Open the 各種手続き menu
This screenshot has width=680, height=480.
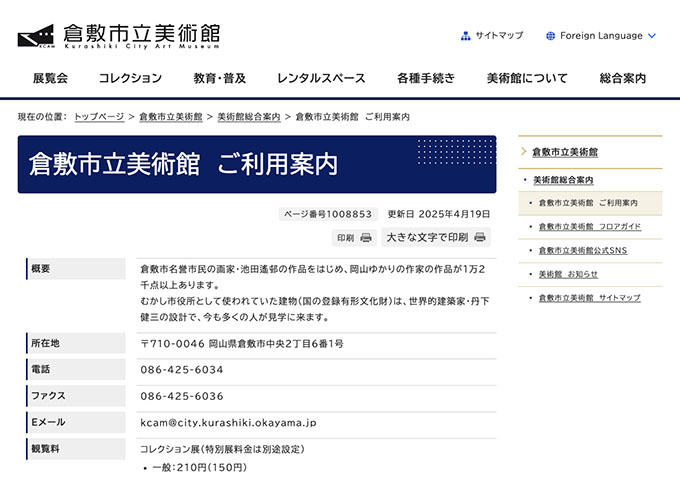(426, 78)
